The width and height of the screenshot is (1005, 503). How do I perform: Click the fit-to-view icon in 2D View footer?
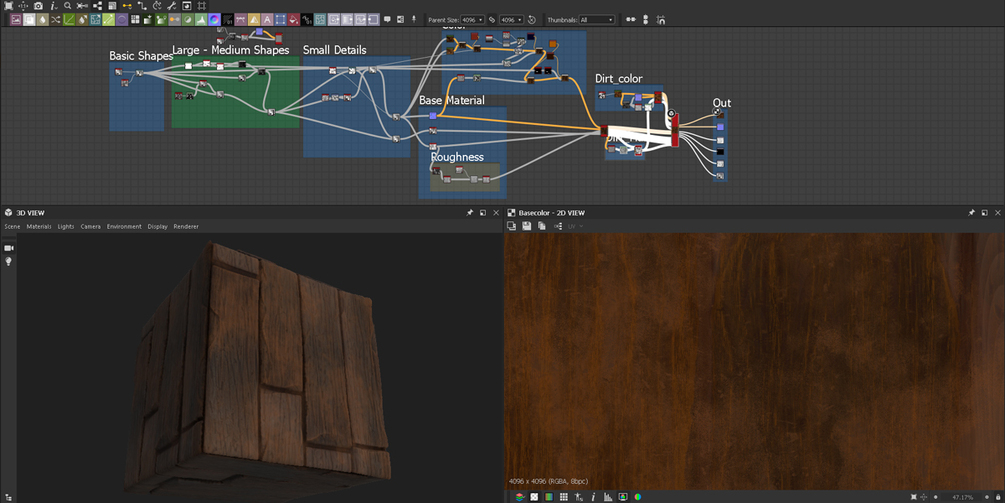(913, 497)
